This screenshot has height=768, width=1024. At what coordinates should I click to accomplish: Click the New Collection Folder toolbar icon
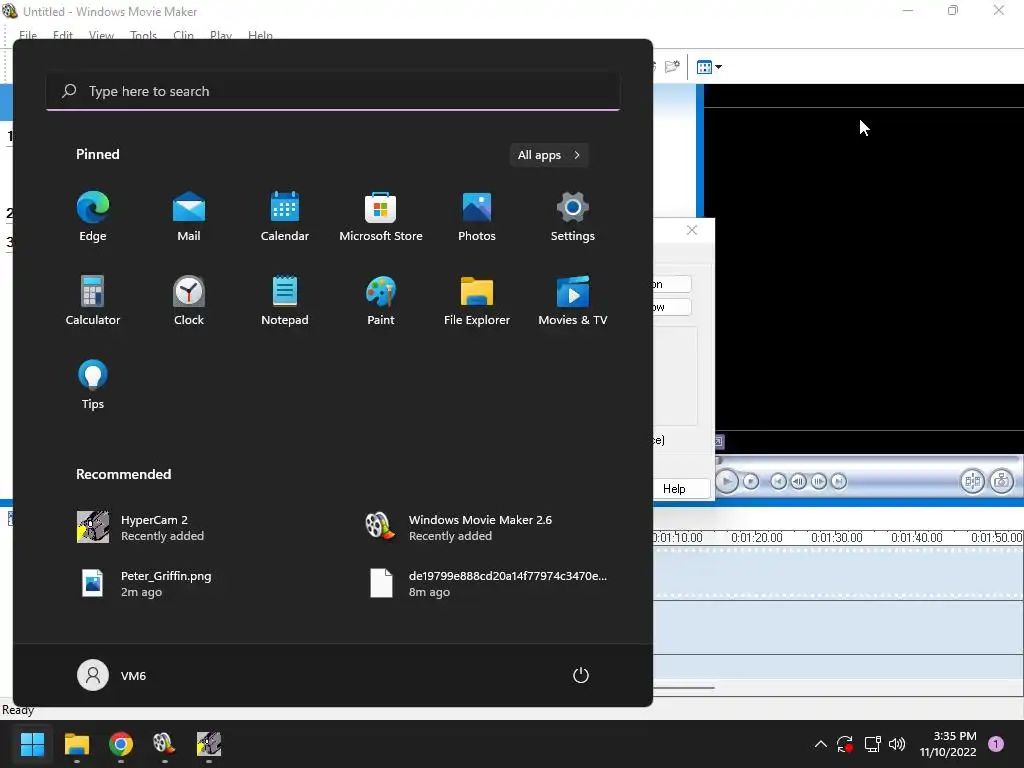672,67
